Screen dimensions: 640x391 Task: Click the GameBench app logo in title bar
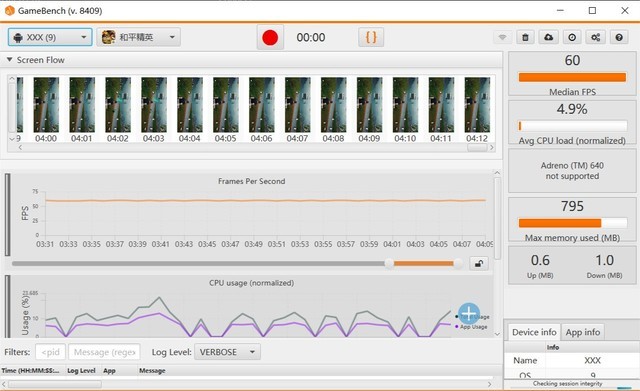9,11
